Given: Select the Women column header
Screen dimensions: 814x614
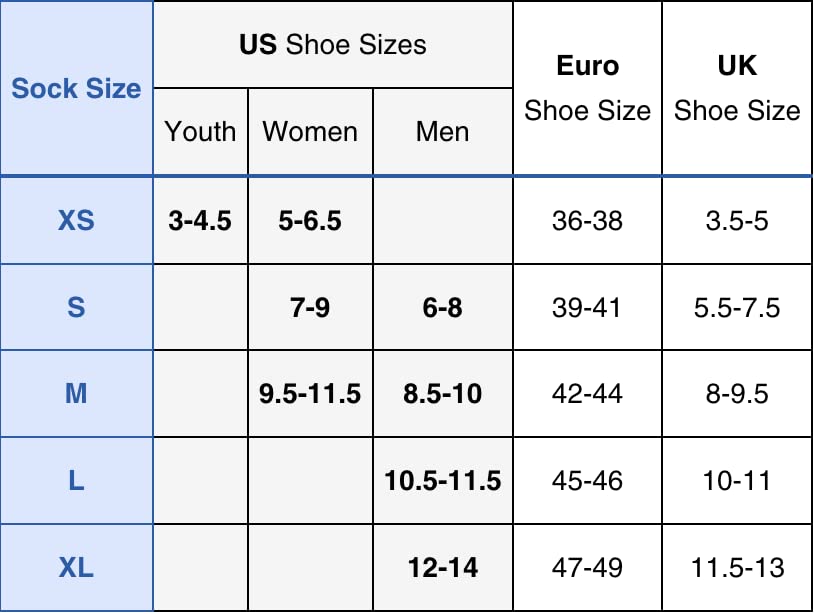Looking at the screenshot, I should tap(310, 132).
